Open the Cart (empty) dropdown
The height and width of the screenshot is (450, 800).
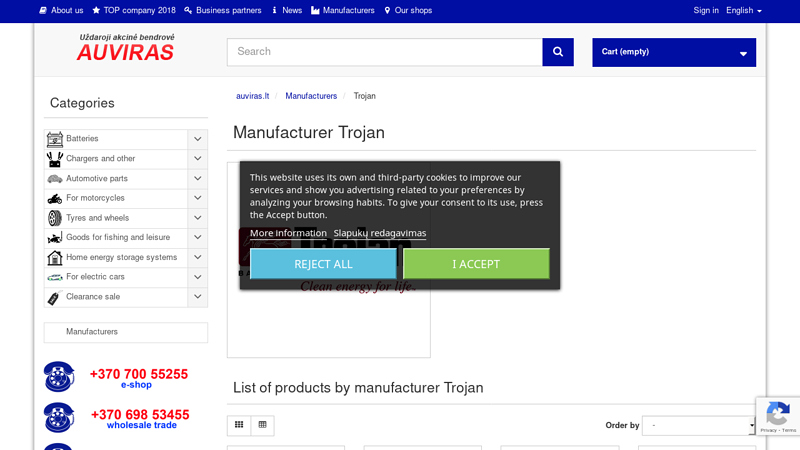pyautogui.click(x=674, y=52)
